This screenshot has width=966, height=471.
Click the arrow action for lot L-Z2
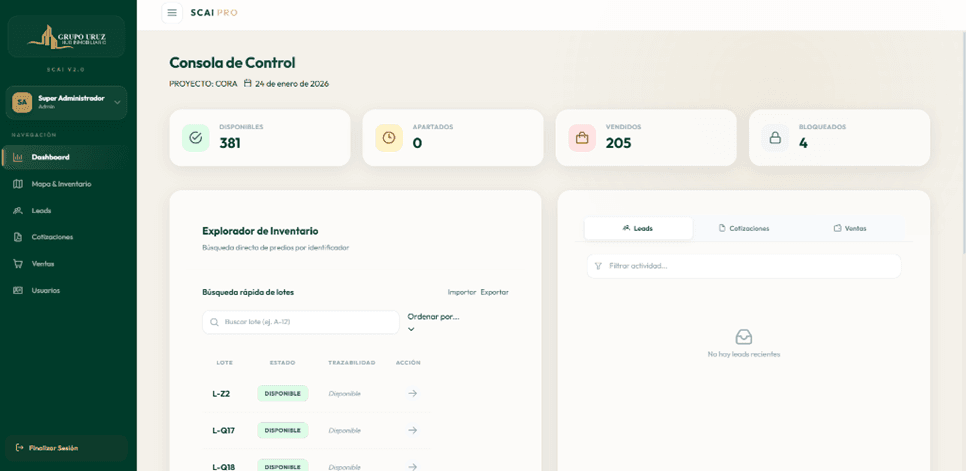click(412, 394)
